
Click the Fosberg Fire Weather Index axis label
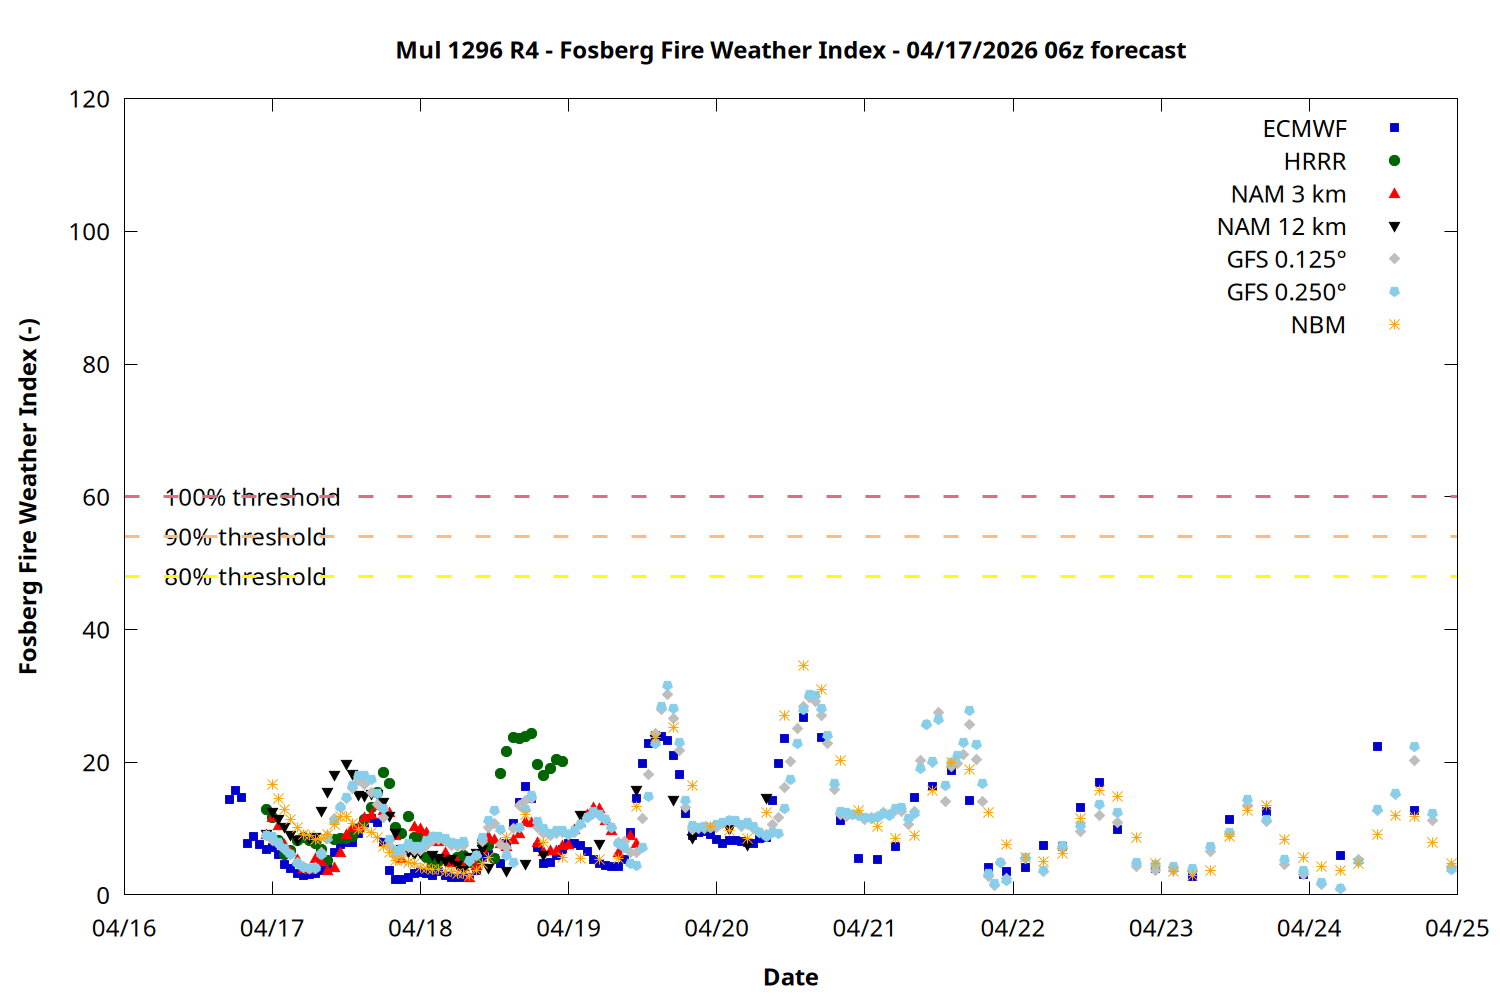tap(28, 496)
